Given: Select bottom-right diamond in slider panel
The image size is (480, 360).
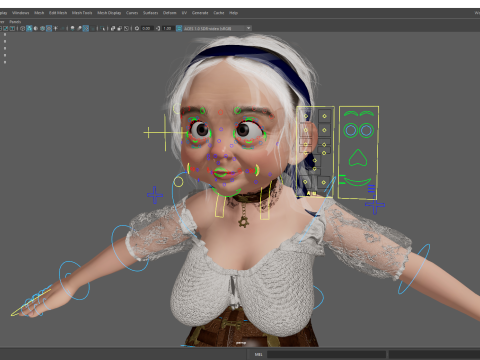Looking at the screenshot, I should [x=324, y=182].
